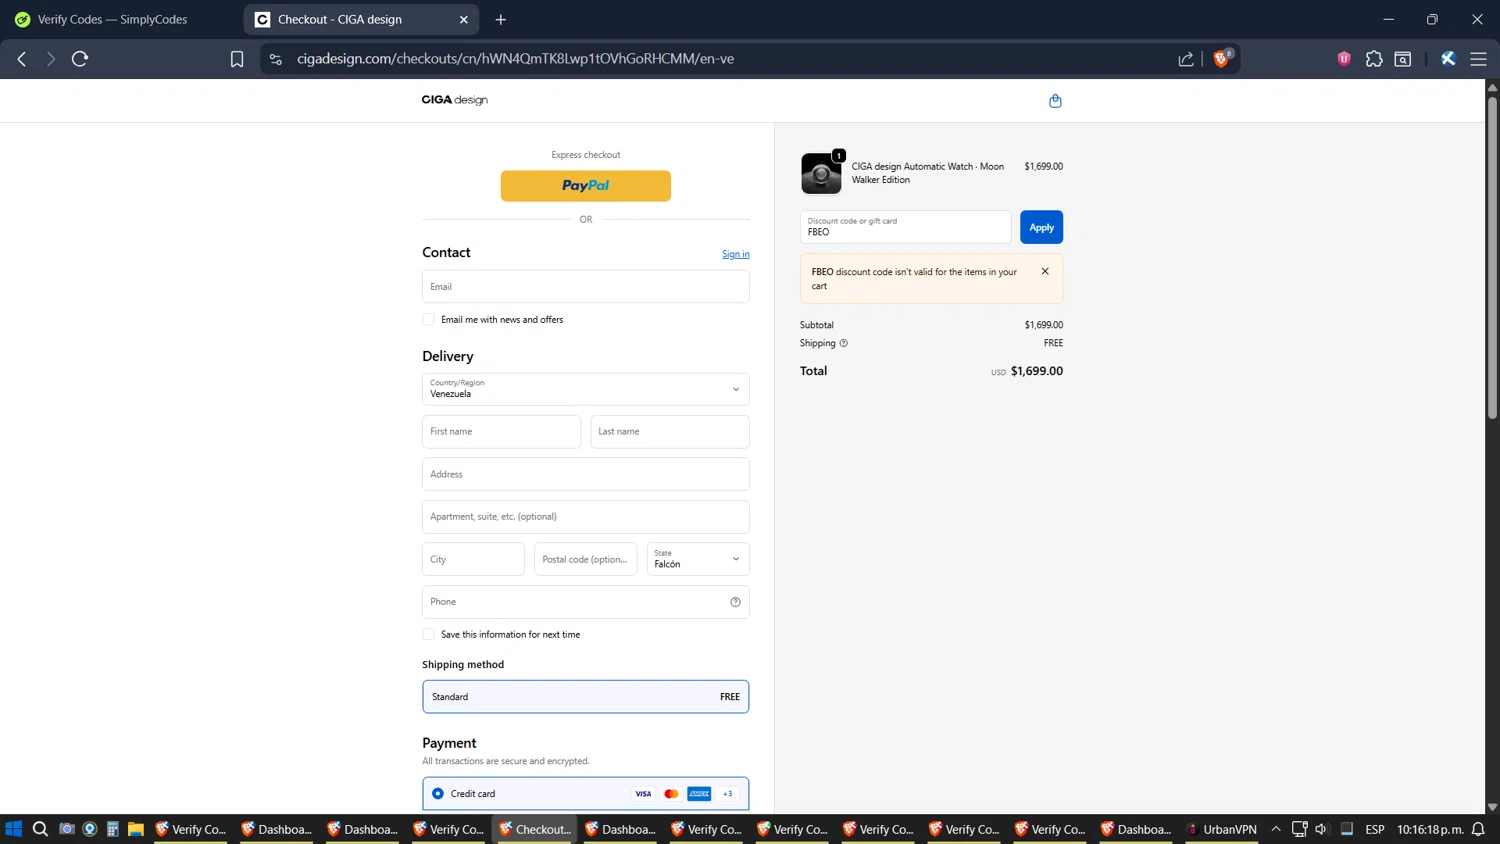
Task: Click the City field
Action: [x=473, y=559]
